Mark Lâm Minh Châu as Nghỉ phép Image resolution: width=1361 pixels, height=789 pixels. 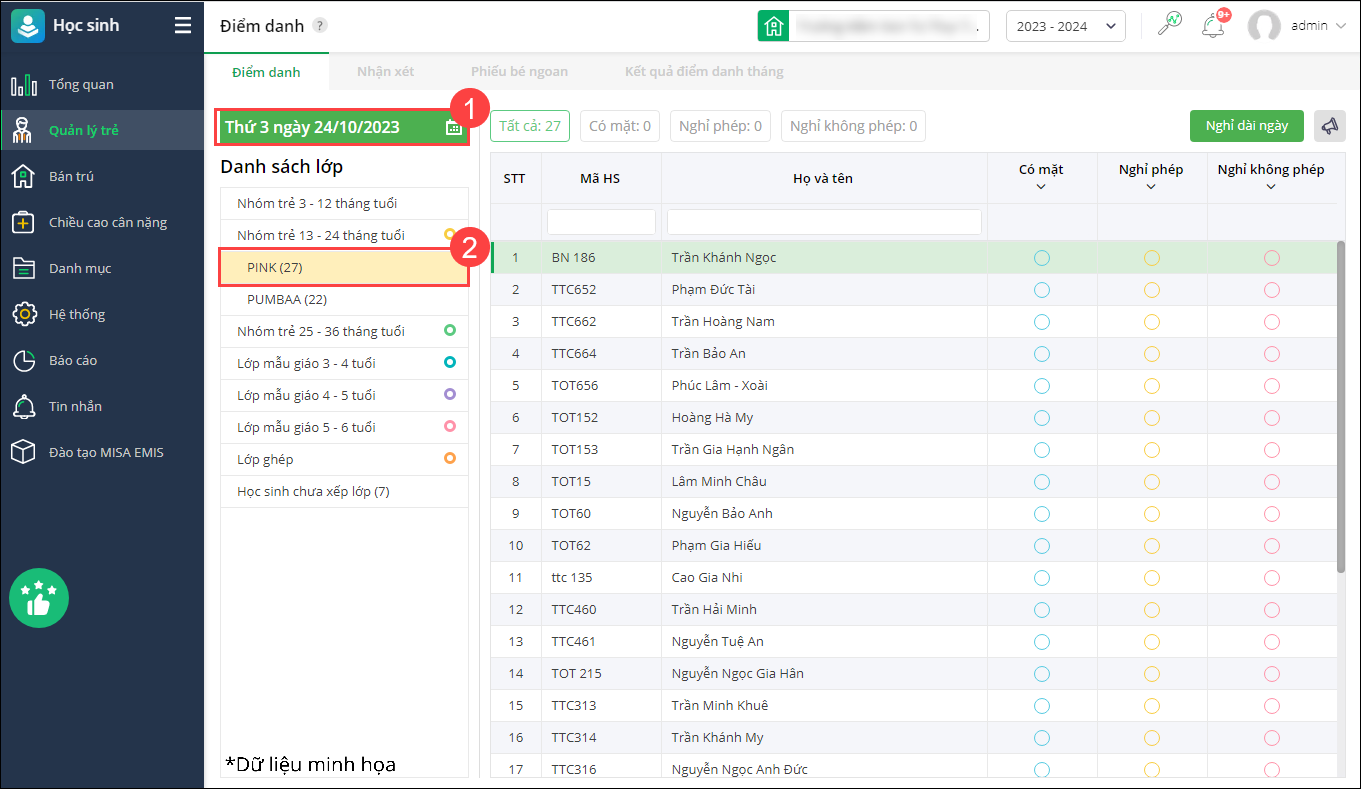1152,482
